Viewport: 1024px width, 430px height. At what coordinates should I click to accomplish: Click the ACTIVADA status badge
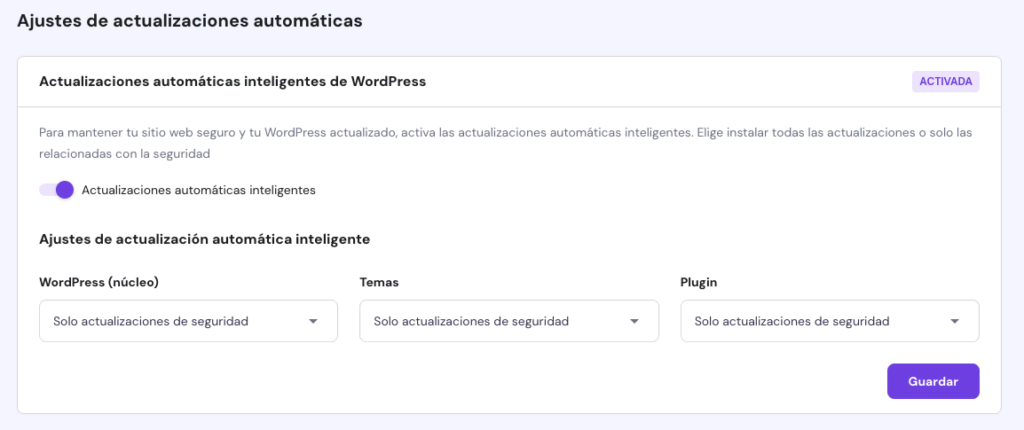(x=945, y=82)
